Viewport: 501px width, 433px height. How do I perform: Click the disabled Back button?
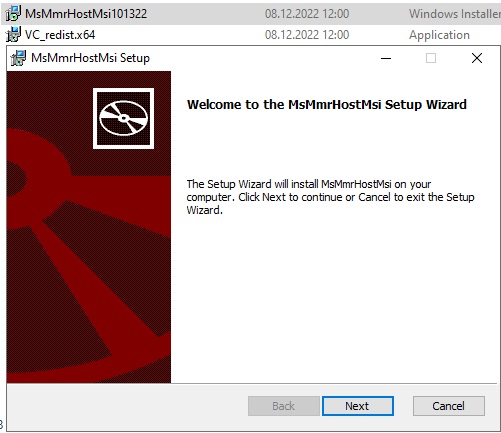pos(284,406)
